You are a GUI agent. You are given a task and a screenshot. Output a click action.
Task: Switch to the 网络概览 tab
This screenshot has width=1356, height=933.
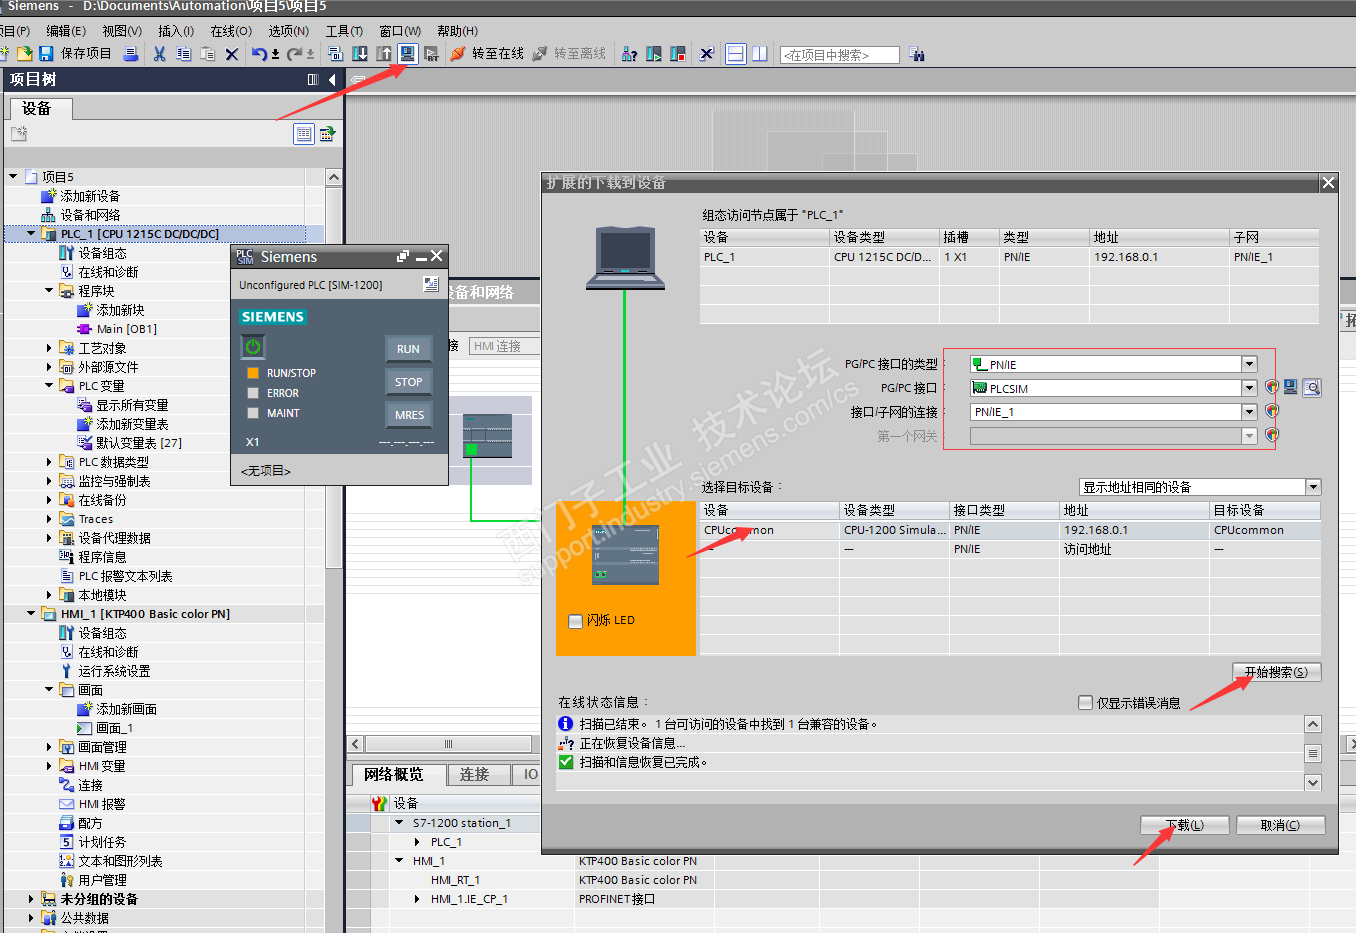click(393, 775)
